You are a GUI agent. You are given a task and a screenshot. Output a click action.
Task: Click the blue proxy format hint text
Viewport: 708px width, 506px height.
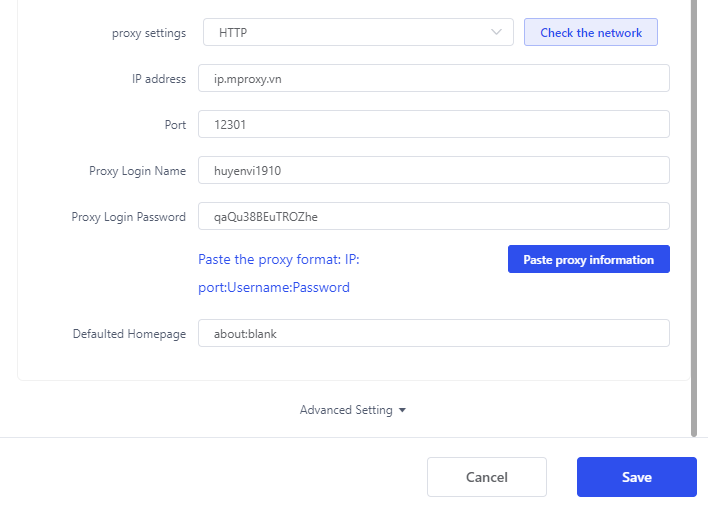(x=278, y=273)
